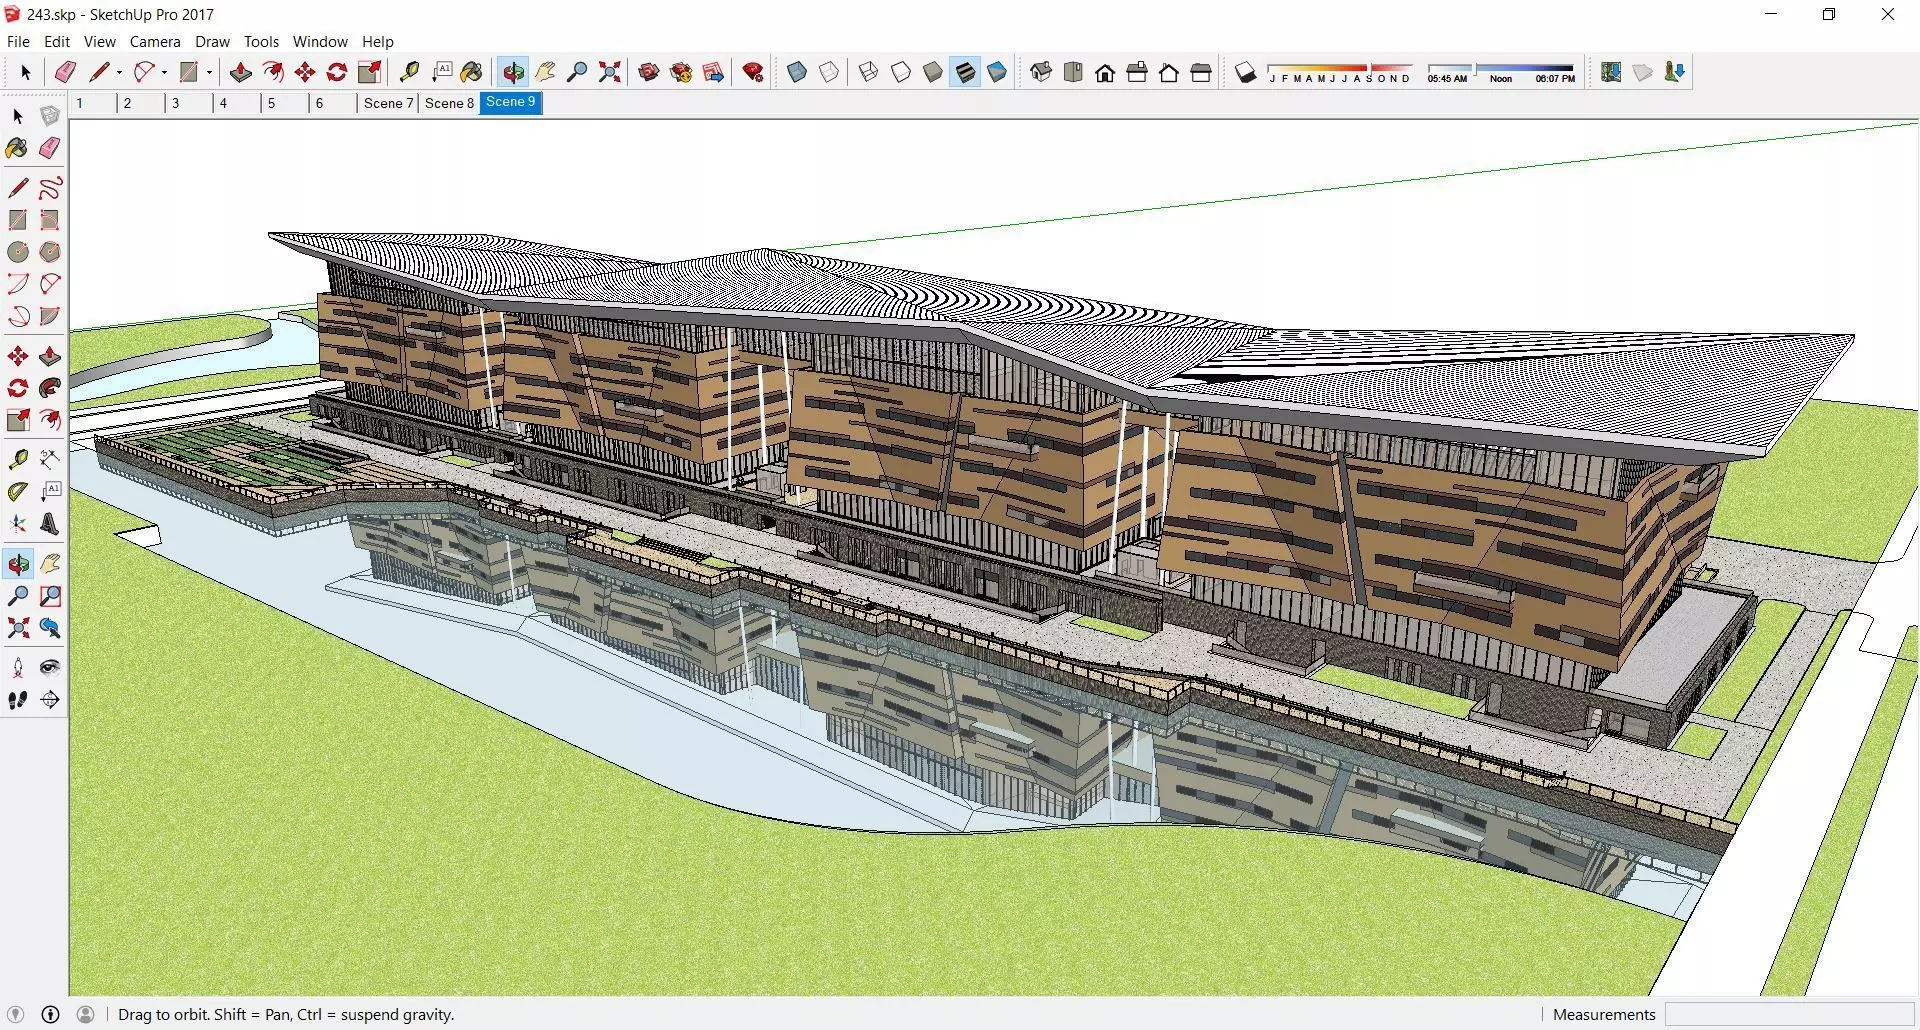Open the Camera menu
The width and height of the screenshot is (1920, 1030).
point(155,42)
